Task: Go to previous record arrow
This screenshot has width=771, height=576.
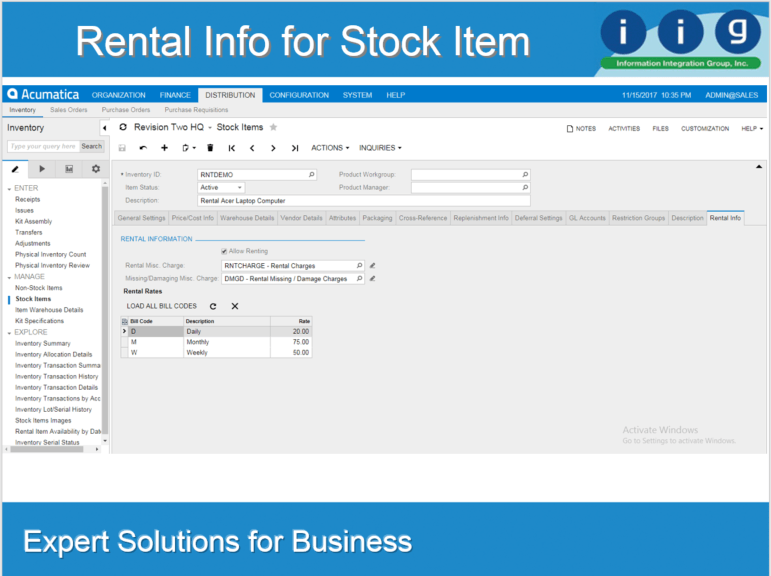Action: [x=252, y=148]
